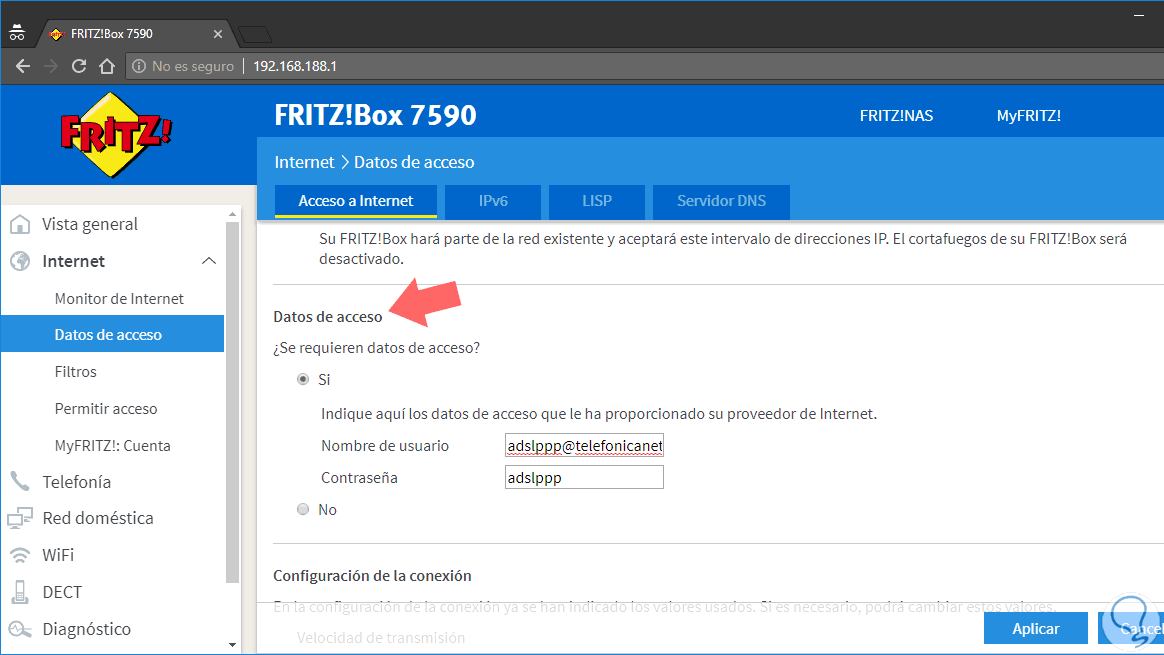This screenshot has width=1164, height=655.
Task: Click the Contraseña field
Action: click(584, 478)
